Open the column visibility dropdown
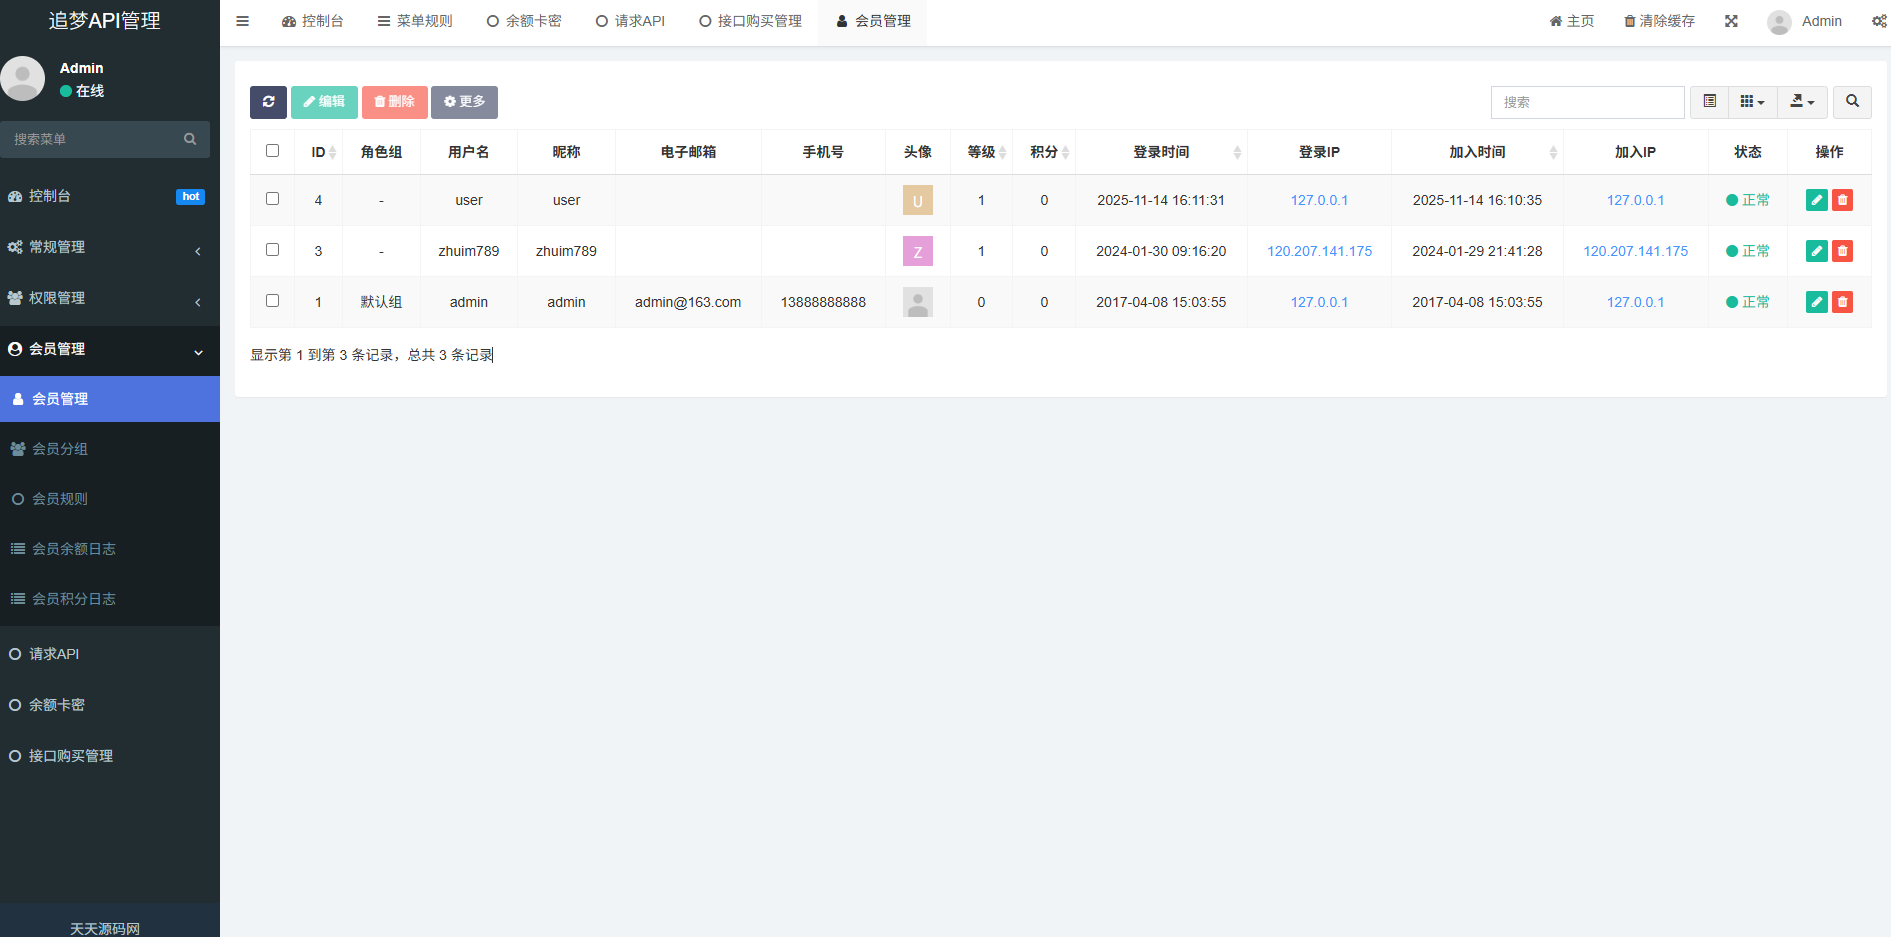This screenshot has width=1891, height=937. click(x=1751, y=102)
